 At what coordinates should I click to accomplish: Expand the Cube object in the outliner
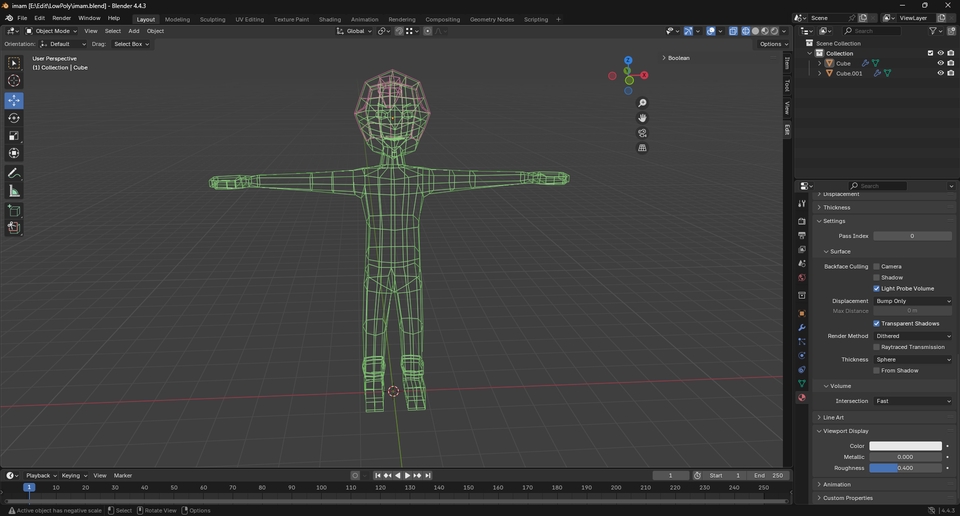point(820,63)
